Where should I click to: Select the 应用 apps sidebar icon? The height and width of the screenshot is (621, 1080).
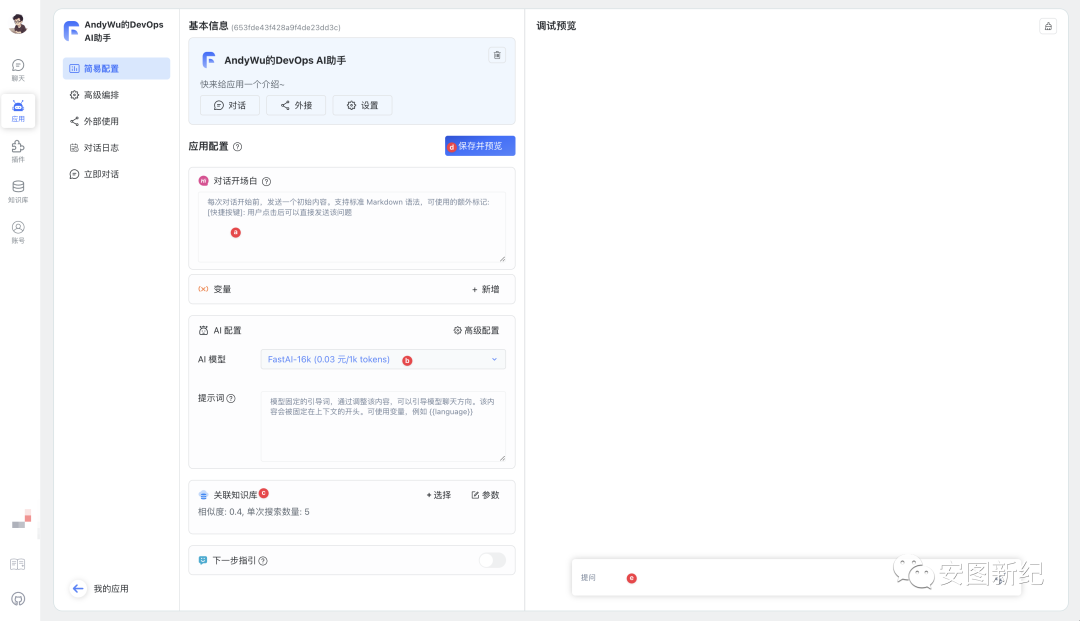click(18, 110)
